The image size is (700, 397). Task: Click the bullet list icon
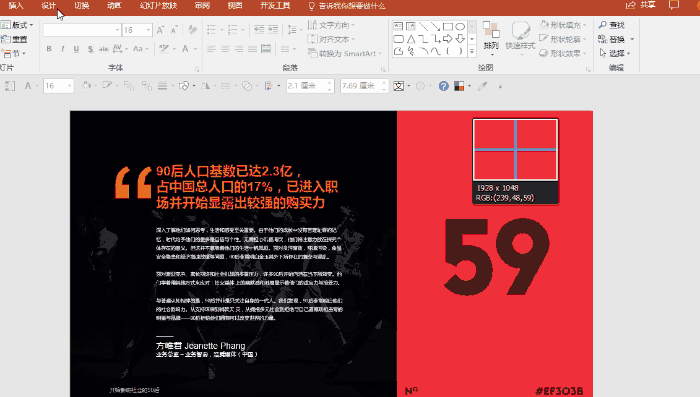(x=211, y=30)
